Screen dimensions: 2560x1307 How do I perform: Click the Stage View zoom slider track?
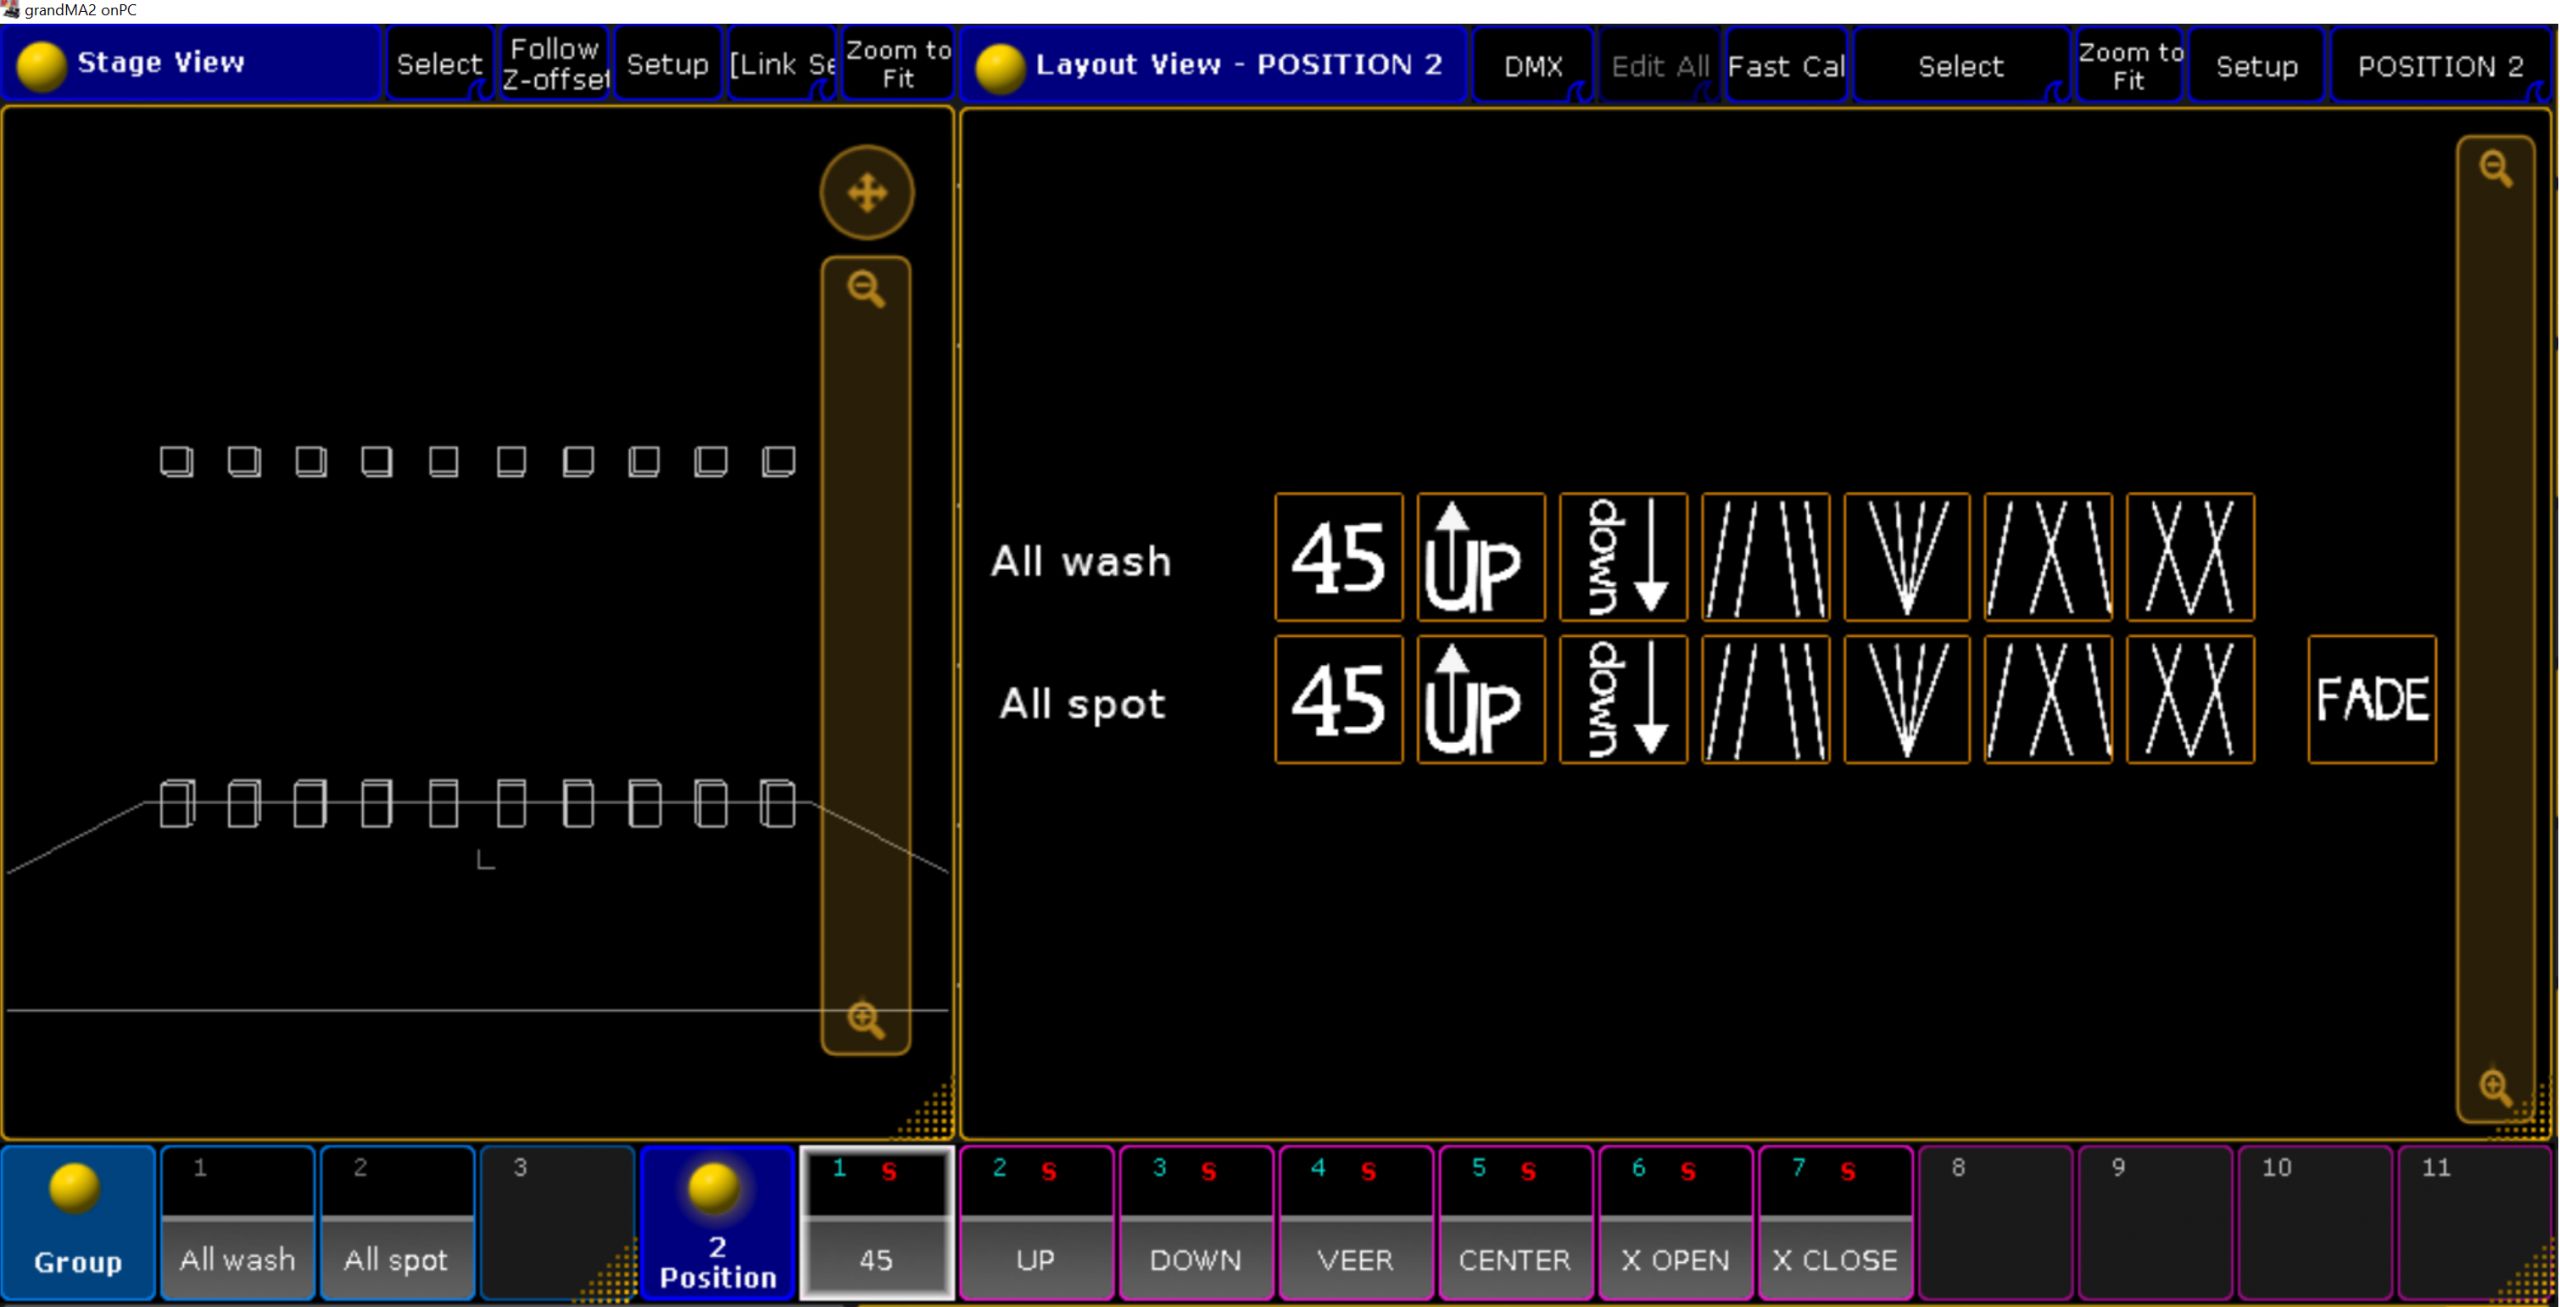(866, 654)
